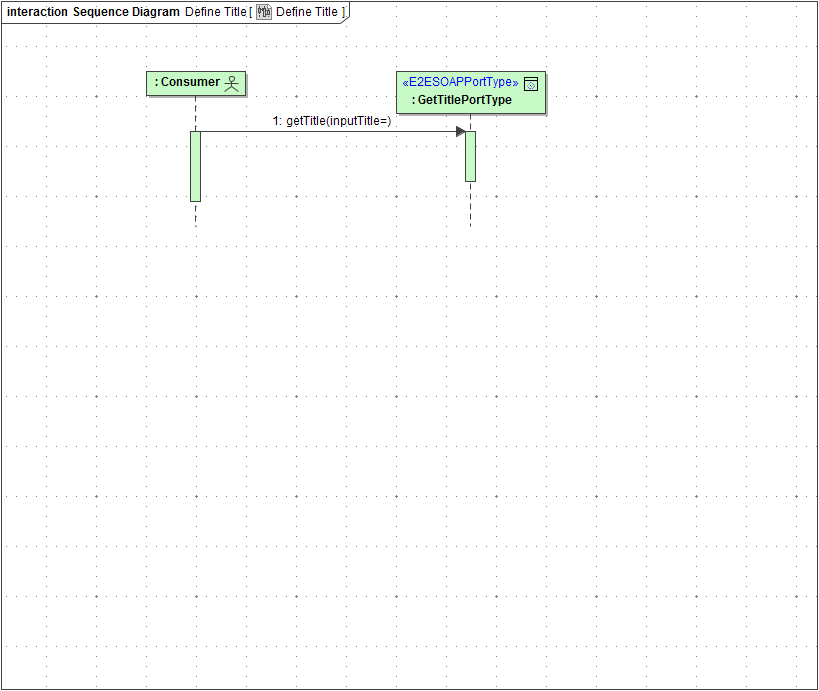
Task: Select the getTitle message arrow line
Action: (330, 131)
